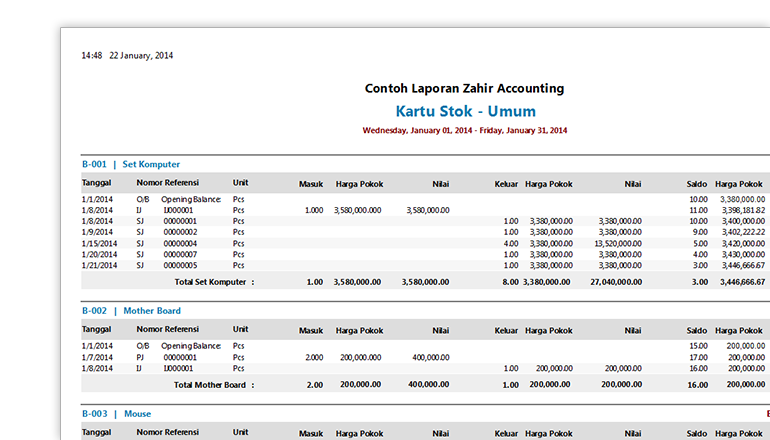
Task: Select the B-002 Mother Board group header
Action: pos(131,310)
